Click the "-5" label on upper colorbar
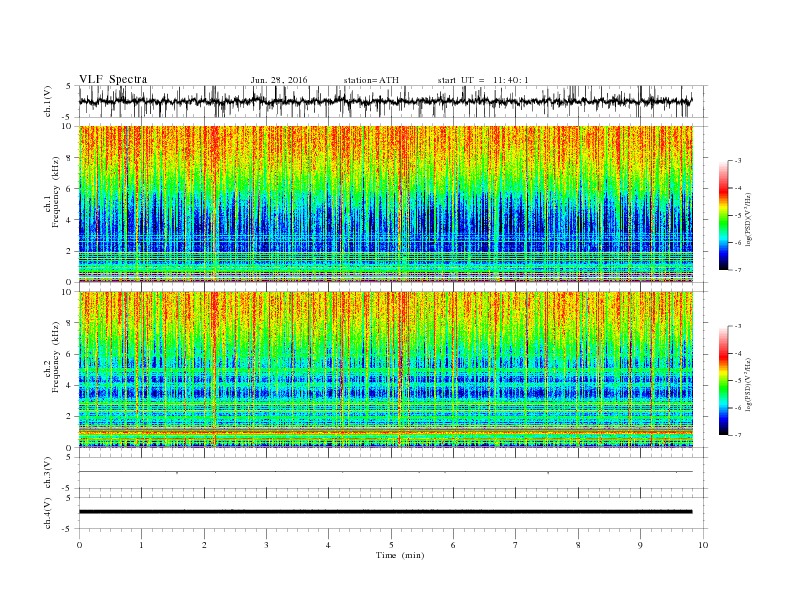792x612 pixels. pos(738,216)
